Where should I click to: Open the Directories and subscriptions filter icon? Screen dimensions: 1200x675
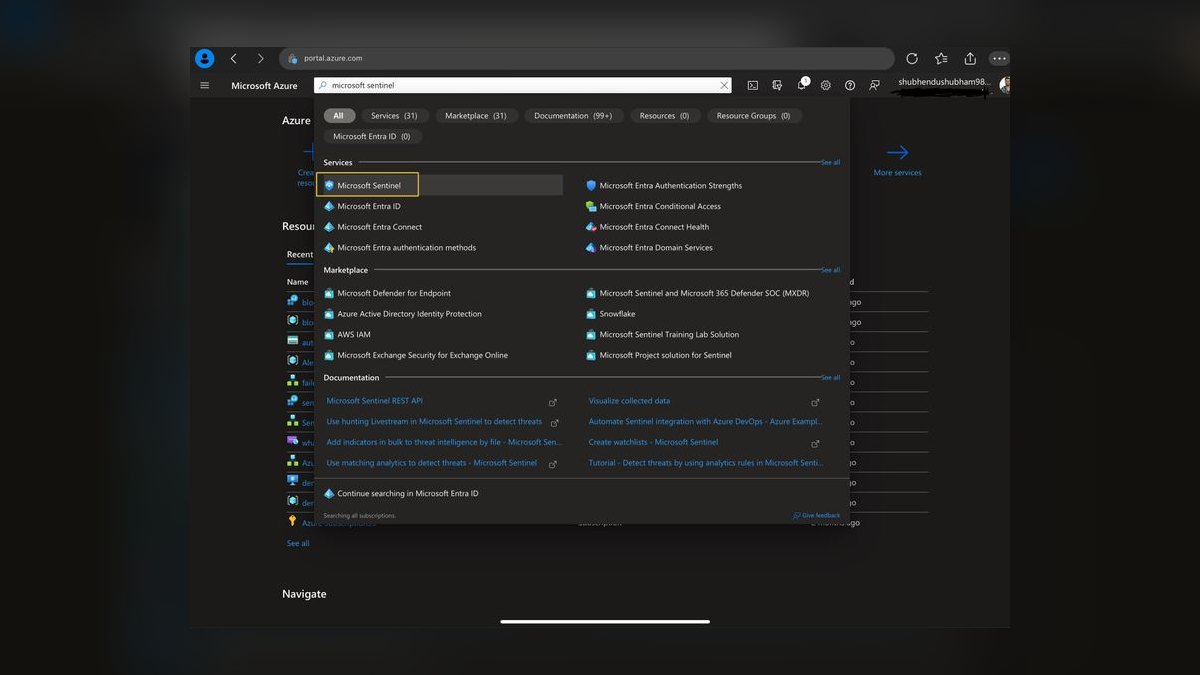point(777,86)
